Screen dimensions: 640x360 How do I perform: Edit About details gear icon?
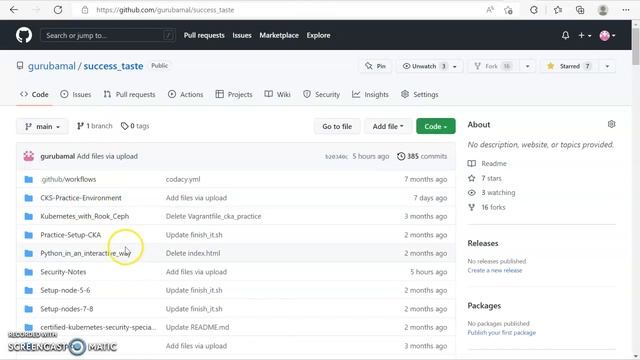pos(611,124)
